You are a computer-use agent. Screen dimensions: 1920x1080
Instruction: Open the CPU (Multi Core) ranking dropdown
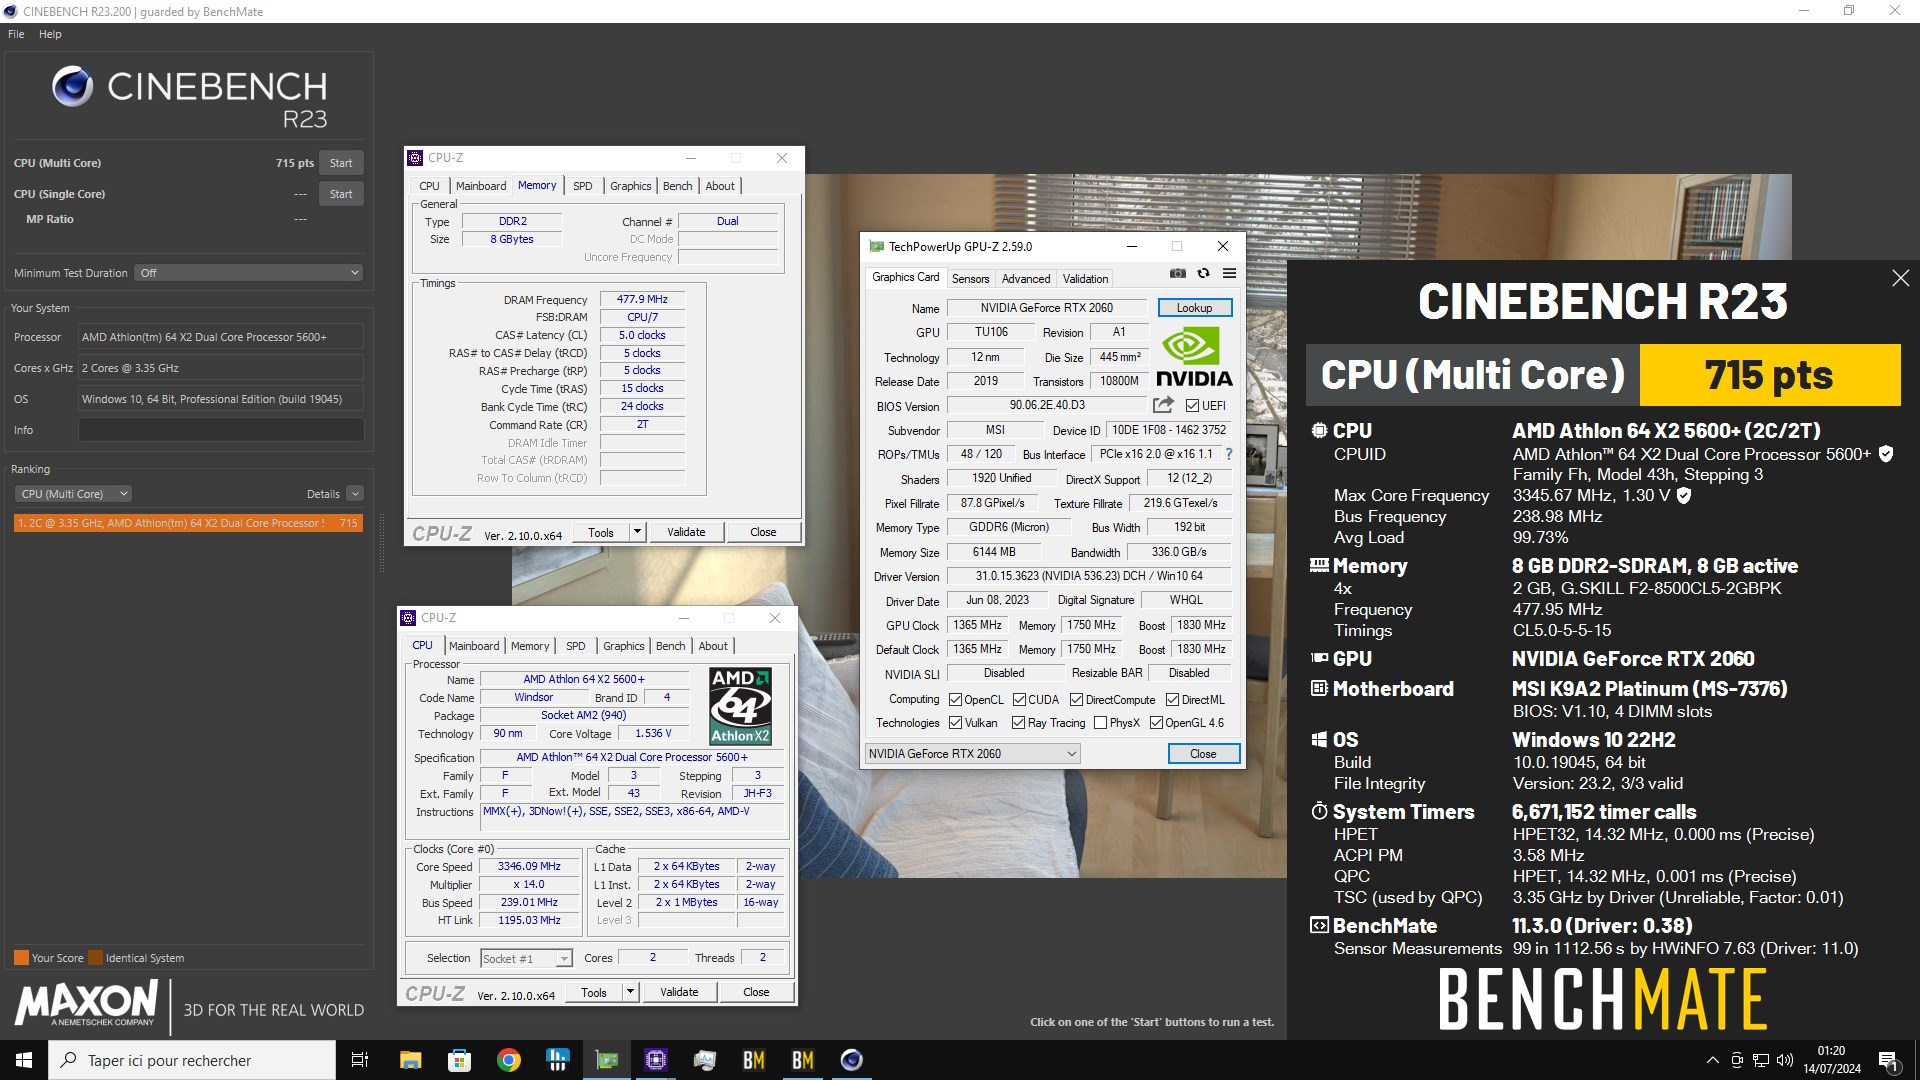click(x=73, y=494)
